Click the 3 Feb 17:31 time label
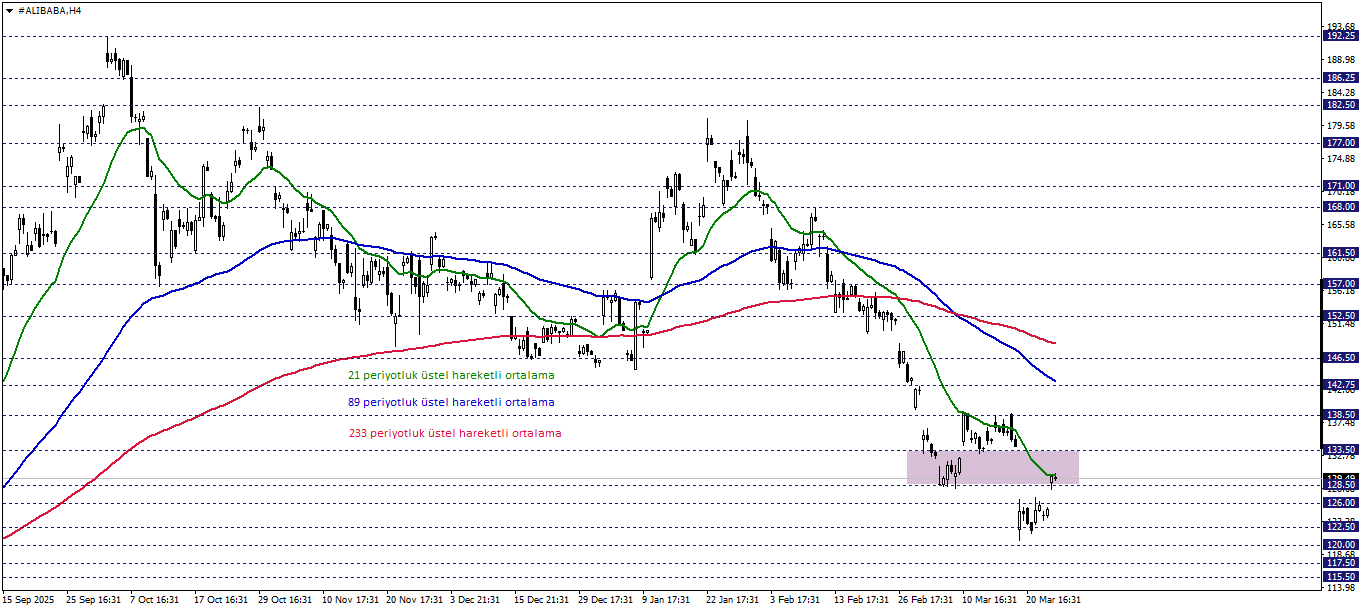The width and height of the screenshot is (1362, 611). point(795,600)
